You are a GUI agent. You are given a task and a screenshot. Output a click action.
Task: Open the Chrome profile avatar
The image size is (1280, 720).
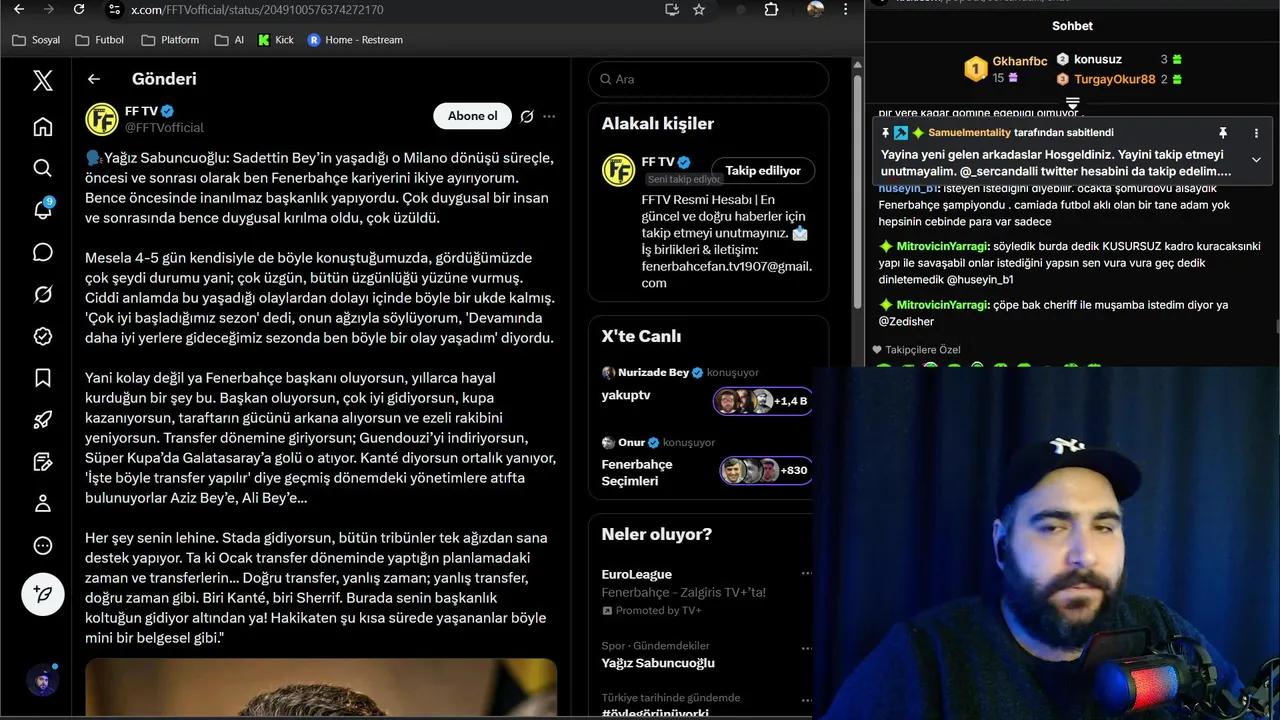pyautogui.click(x=816, y=9)
